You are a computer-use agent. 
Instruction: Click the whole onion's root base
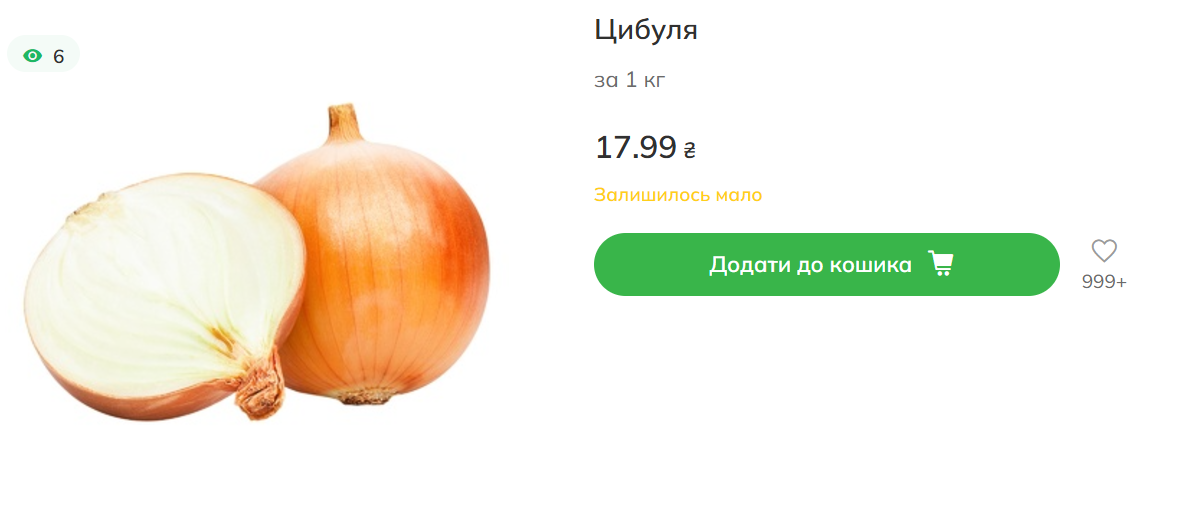coord(365,395)
